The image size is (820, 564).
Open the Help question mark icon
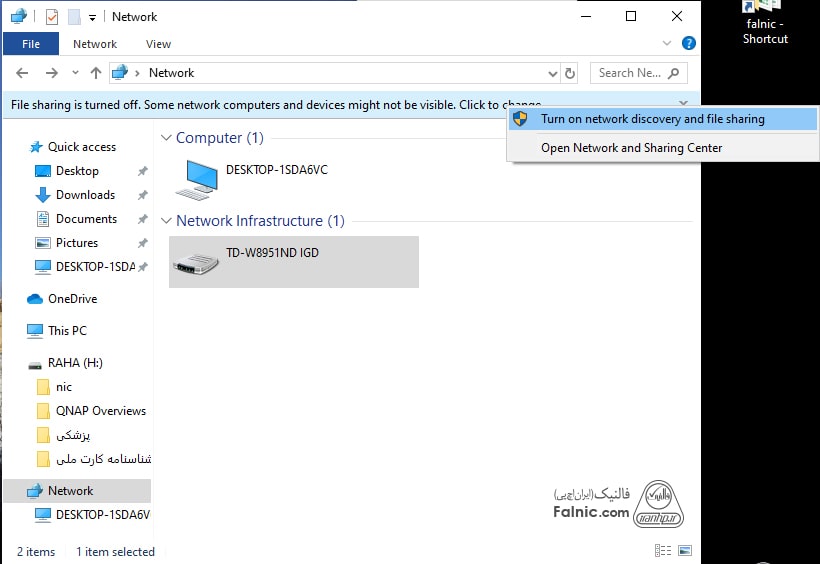[688, 44]
